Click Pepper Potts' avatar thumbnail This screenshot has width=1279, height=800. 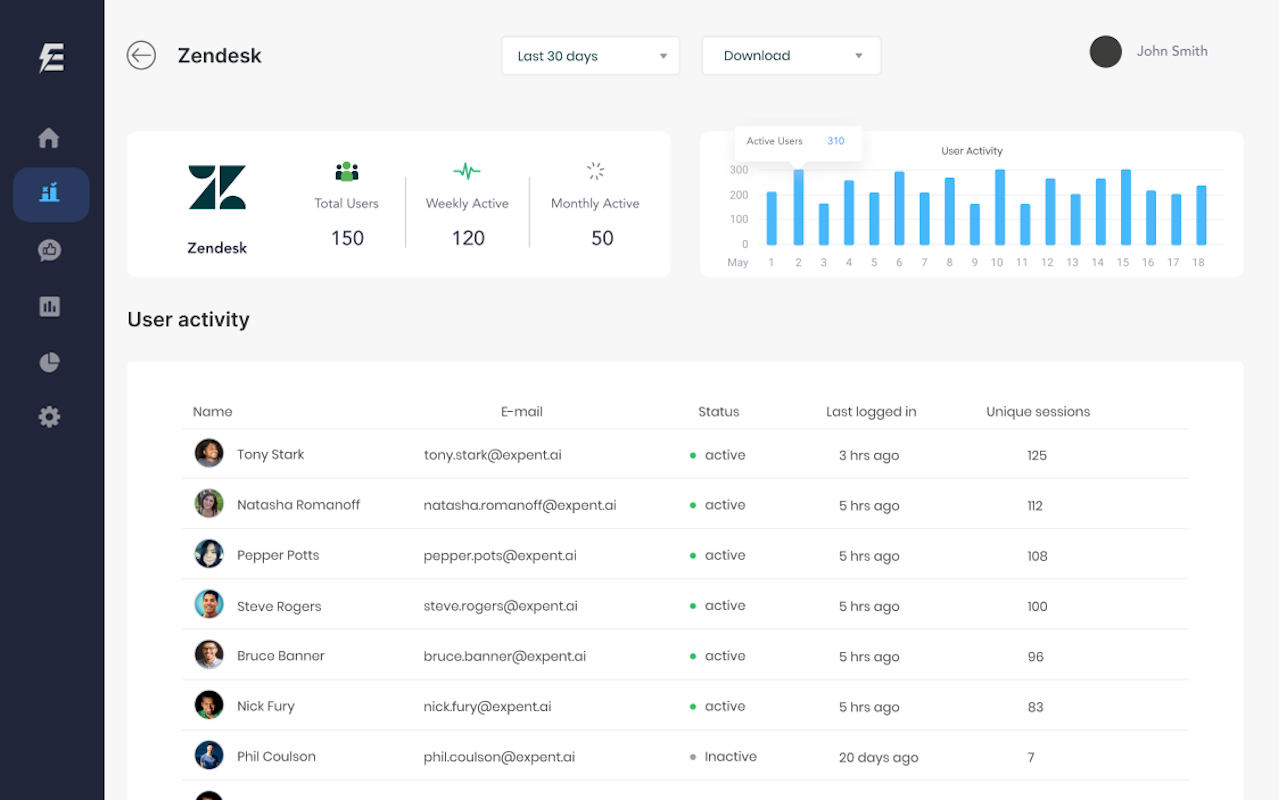209,554
